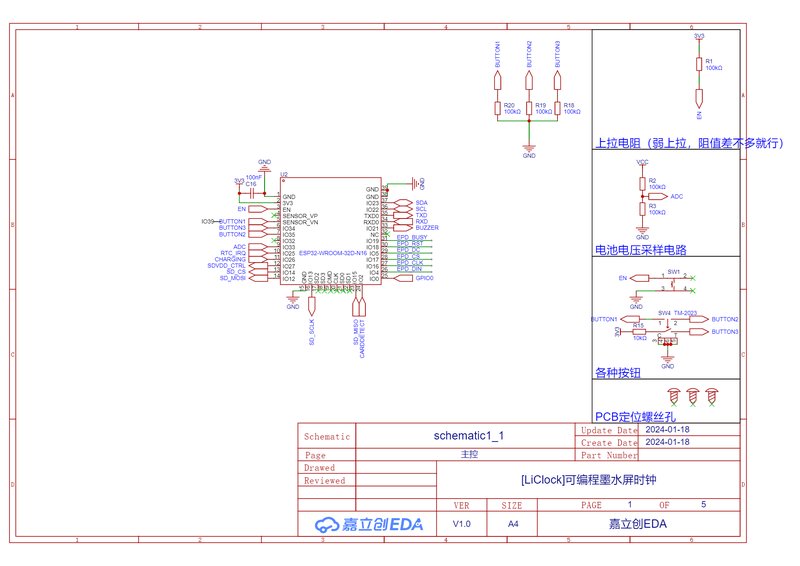Click the SDA net port
The width and height of the screenshot is (800, 566).
(403, 203)
